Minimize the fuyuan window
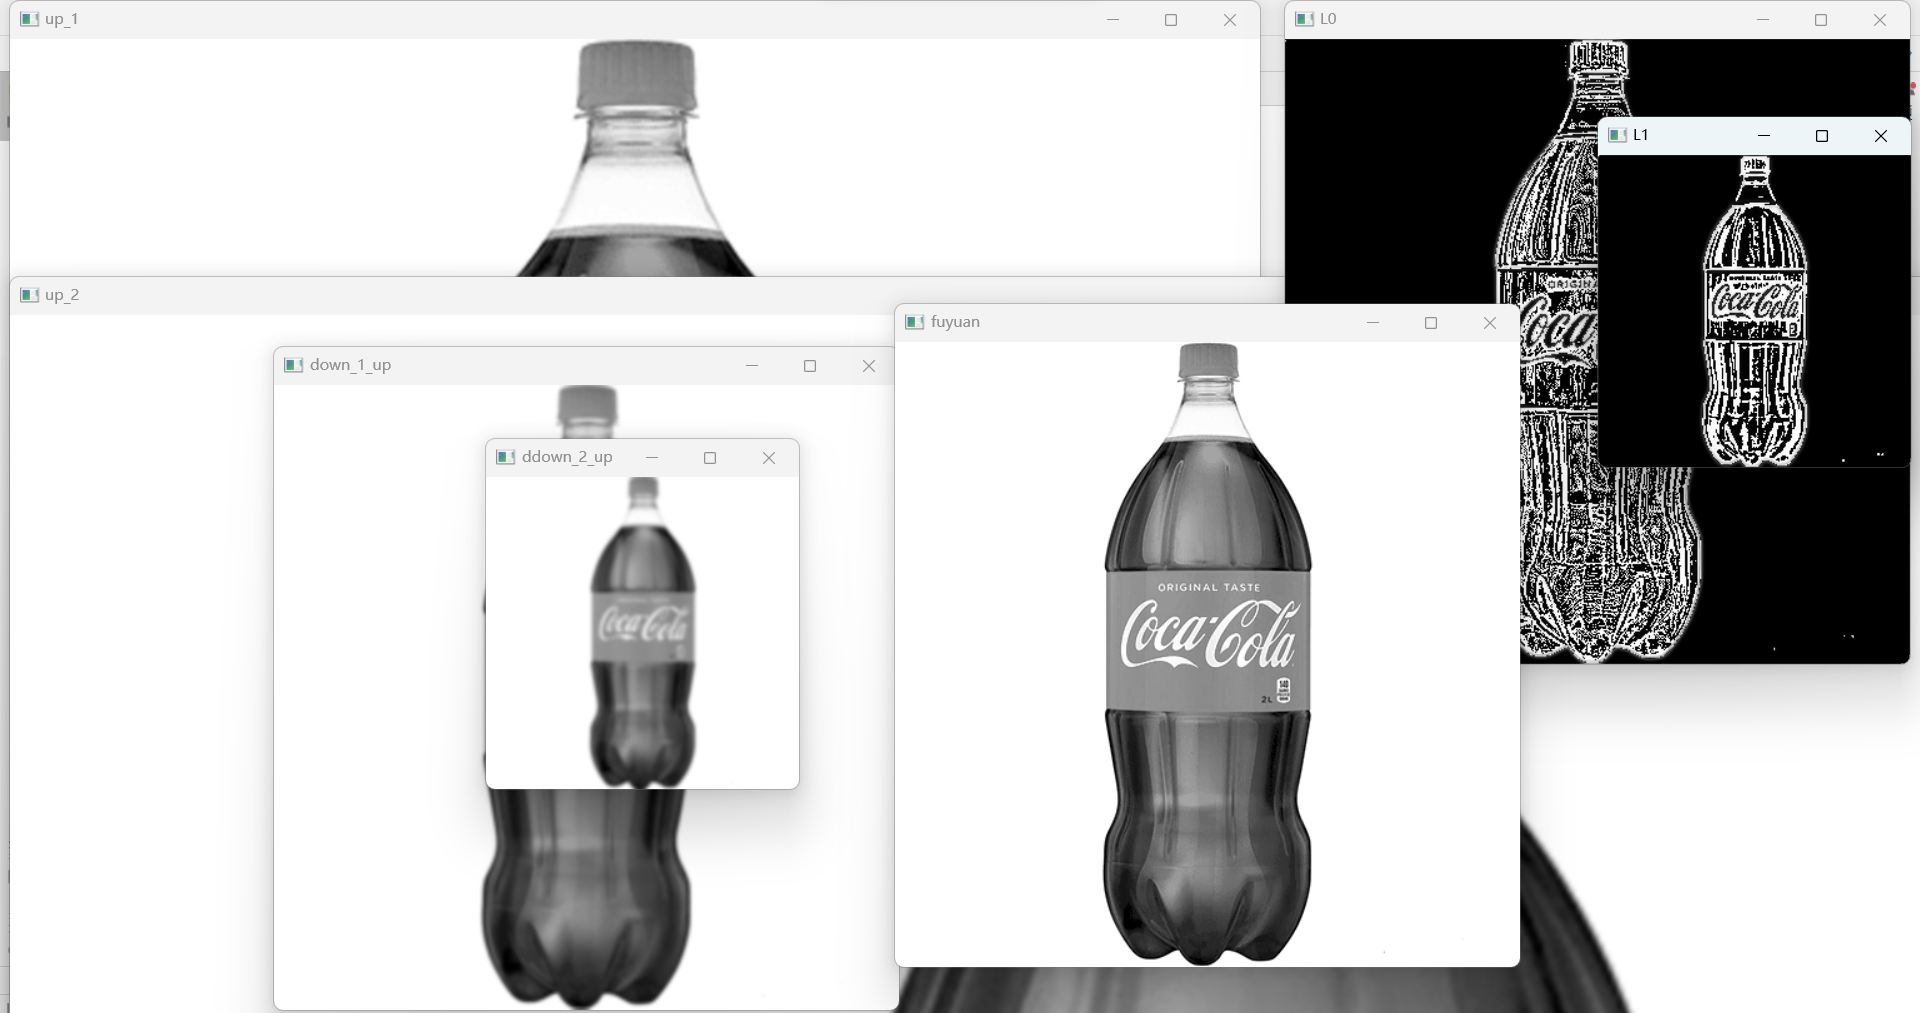Viewport: 1920px width, 1013px height. (x=1373, y=323)
